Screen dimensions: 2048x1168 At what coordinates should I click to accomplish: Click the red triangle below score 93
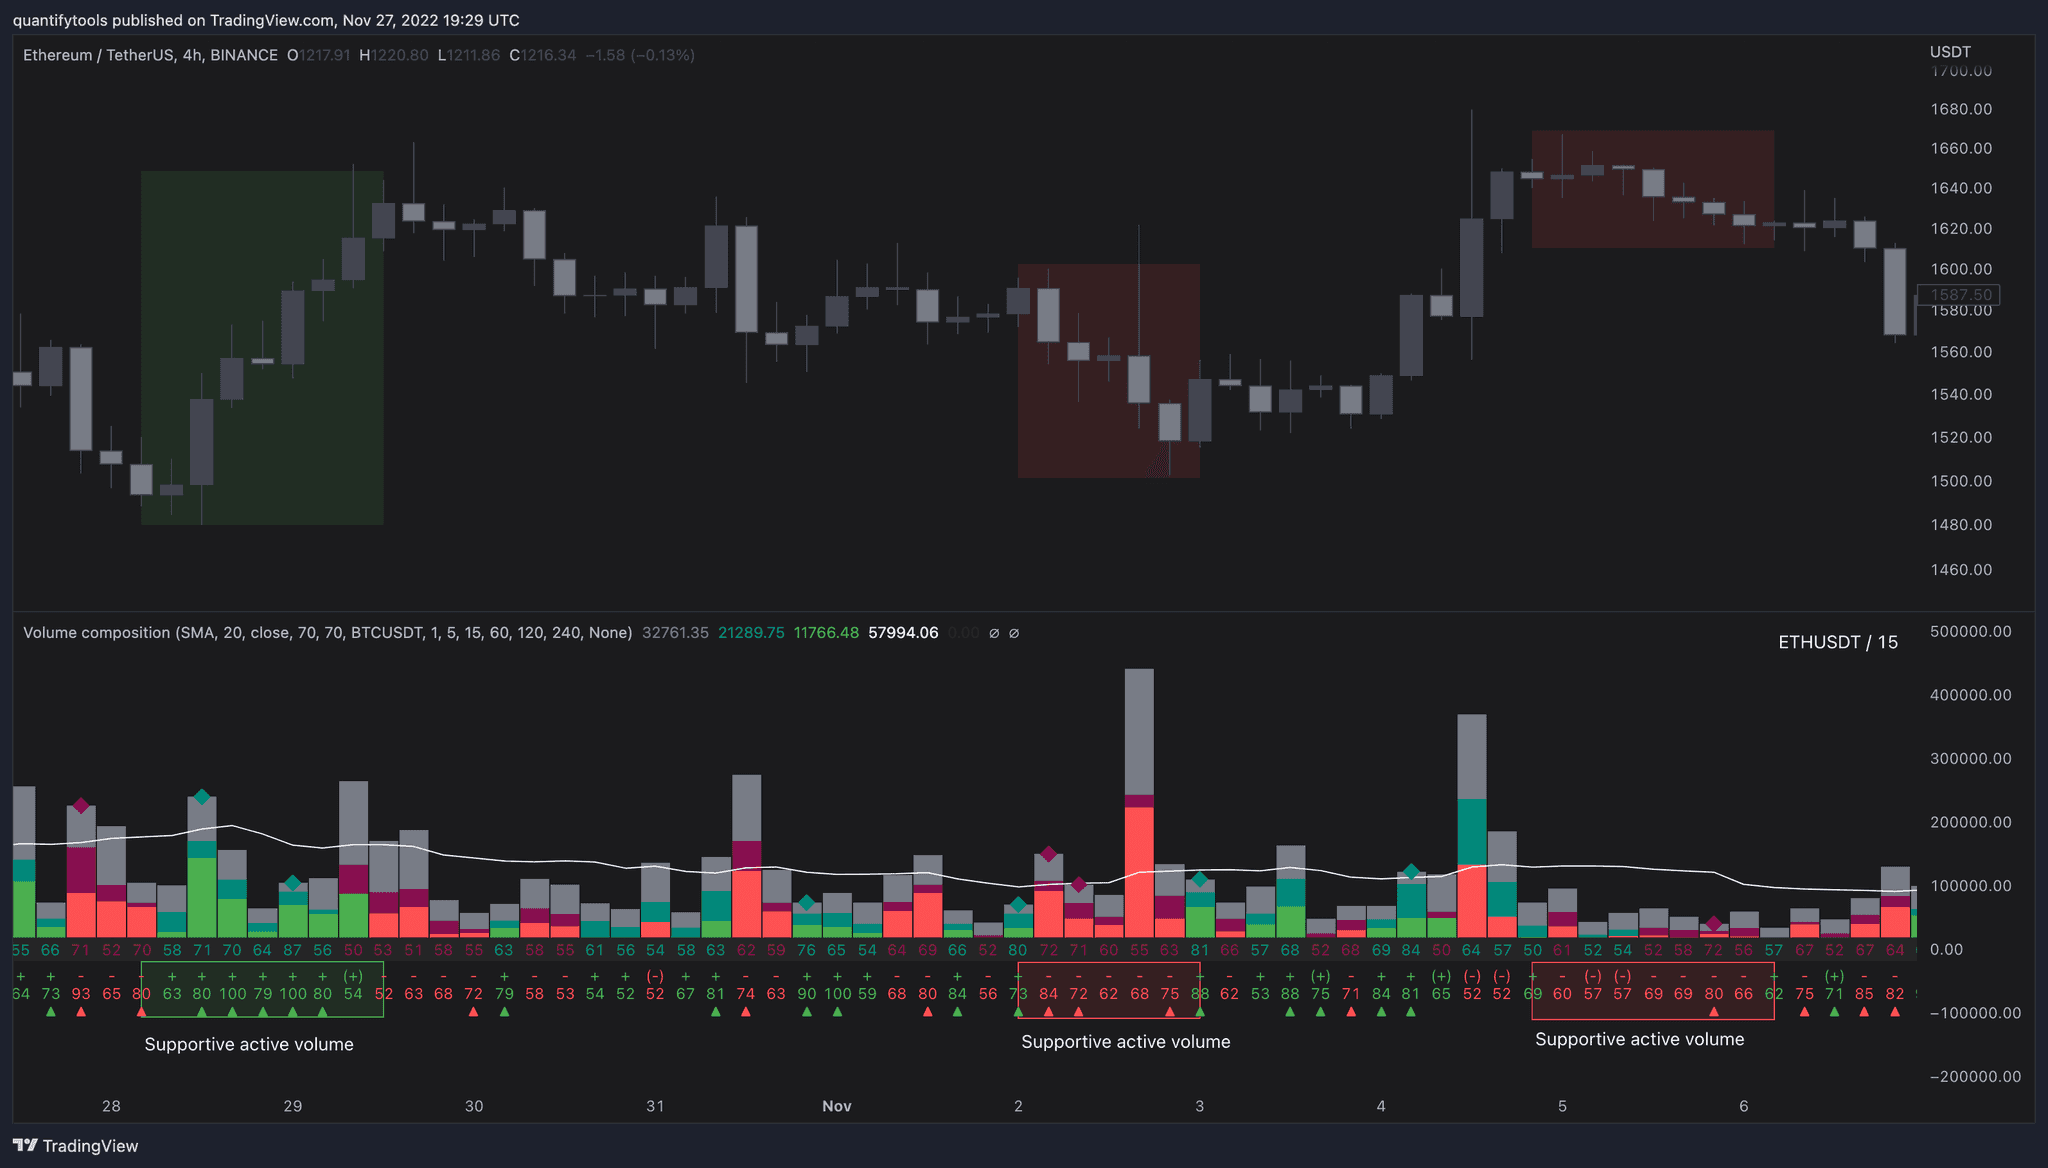(x=81, y=1012)
